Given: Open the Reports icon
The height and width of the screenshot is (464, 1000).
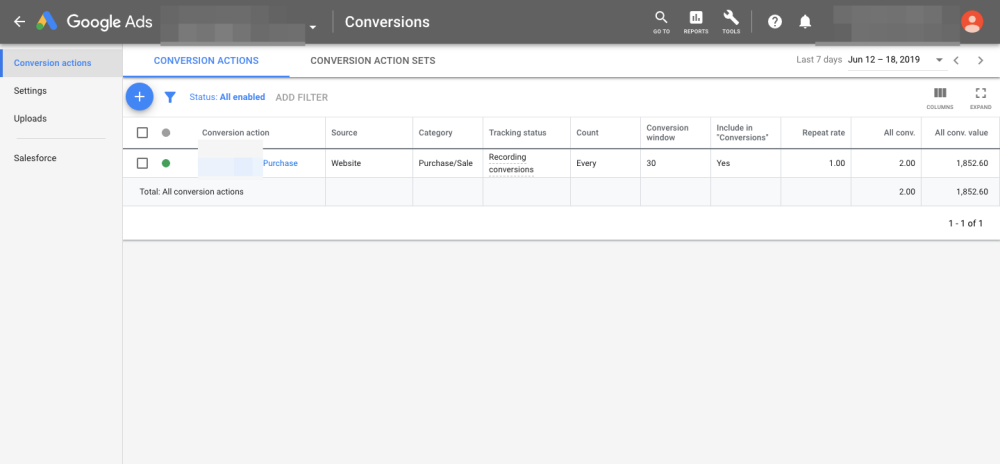Looking at the screenshot, I should click(x=696, y=21).
